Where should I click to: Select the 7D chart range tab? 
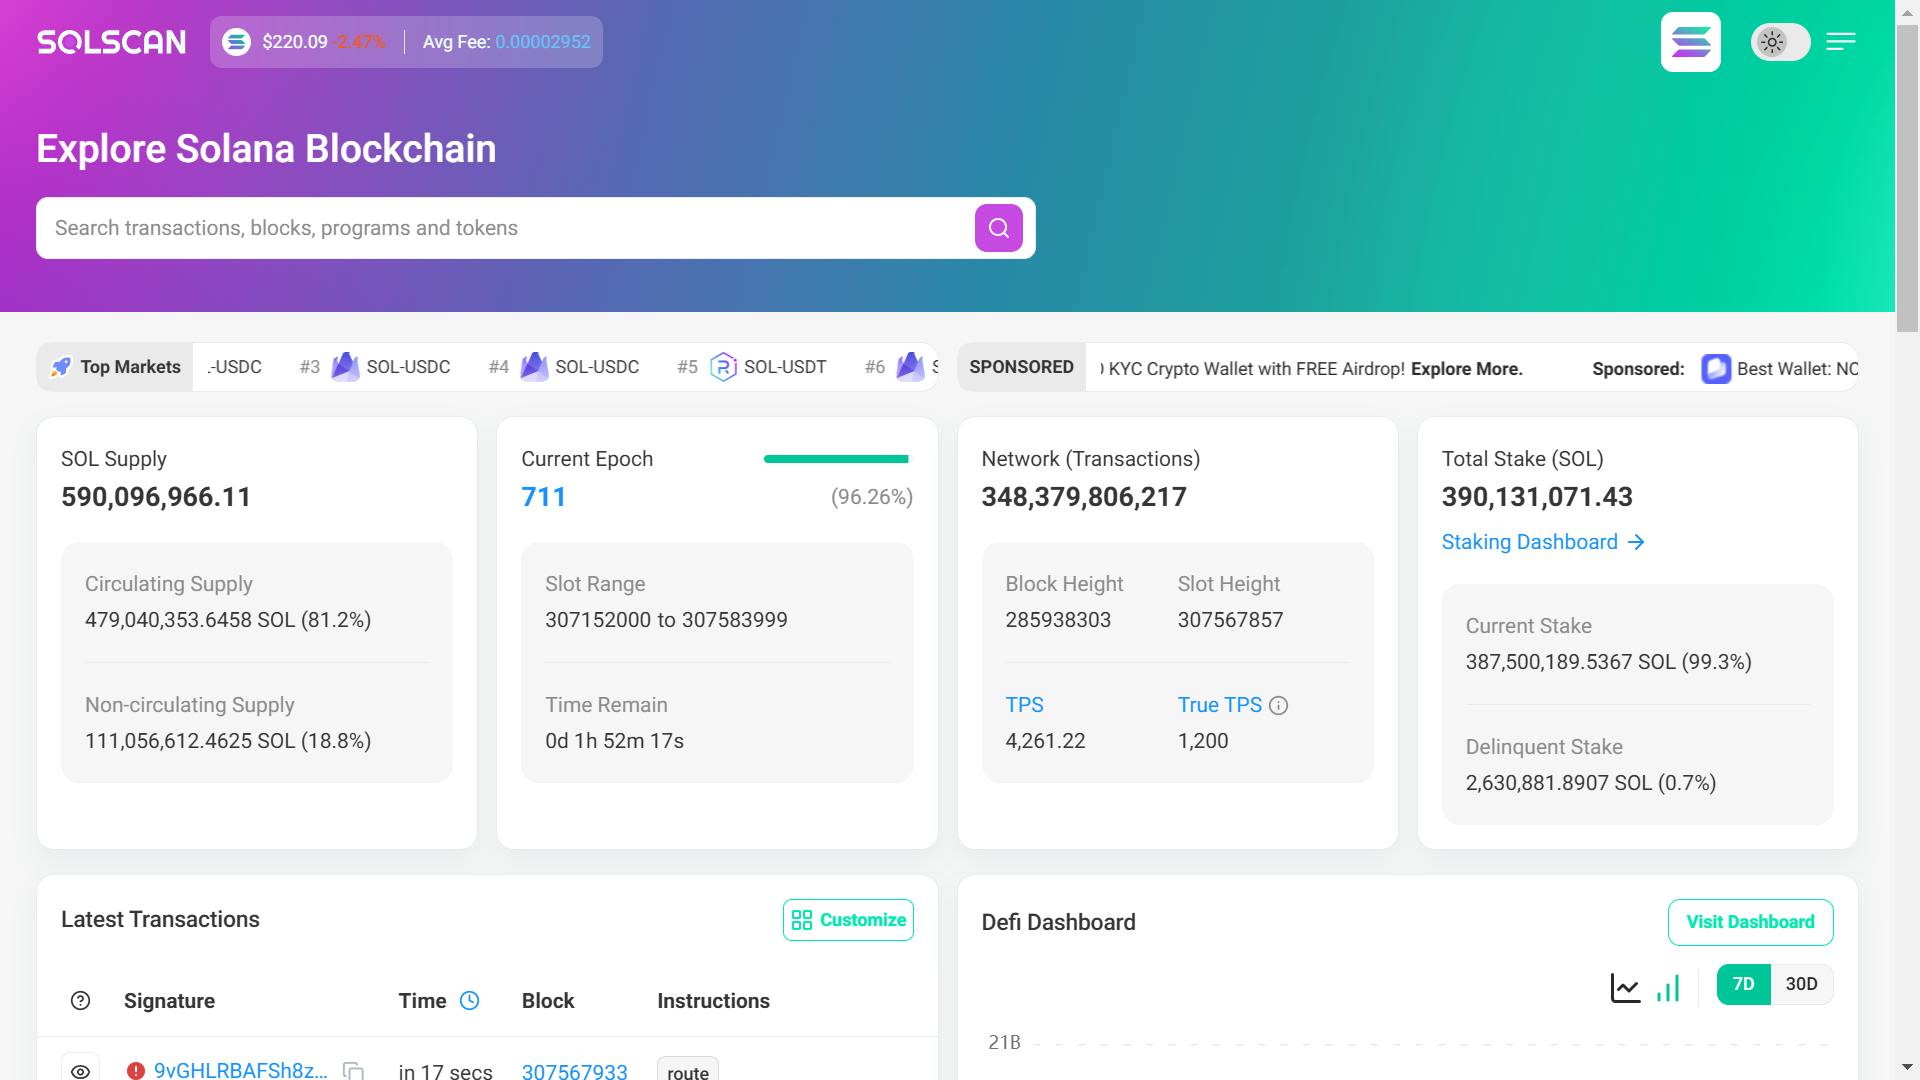click(1743, 984)
